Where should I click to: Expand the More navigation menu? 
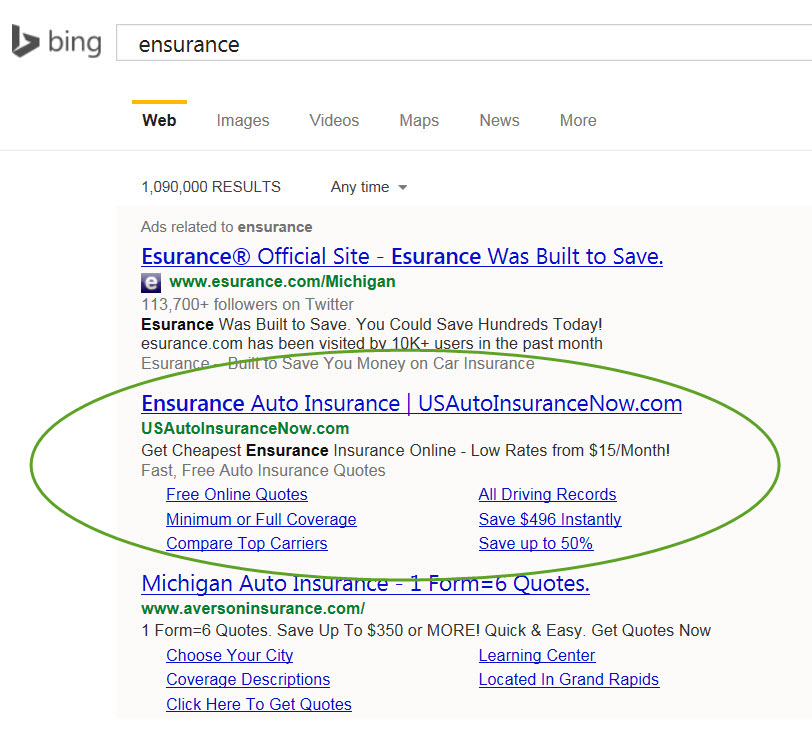tap(578, 120)
